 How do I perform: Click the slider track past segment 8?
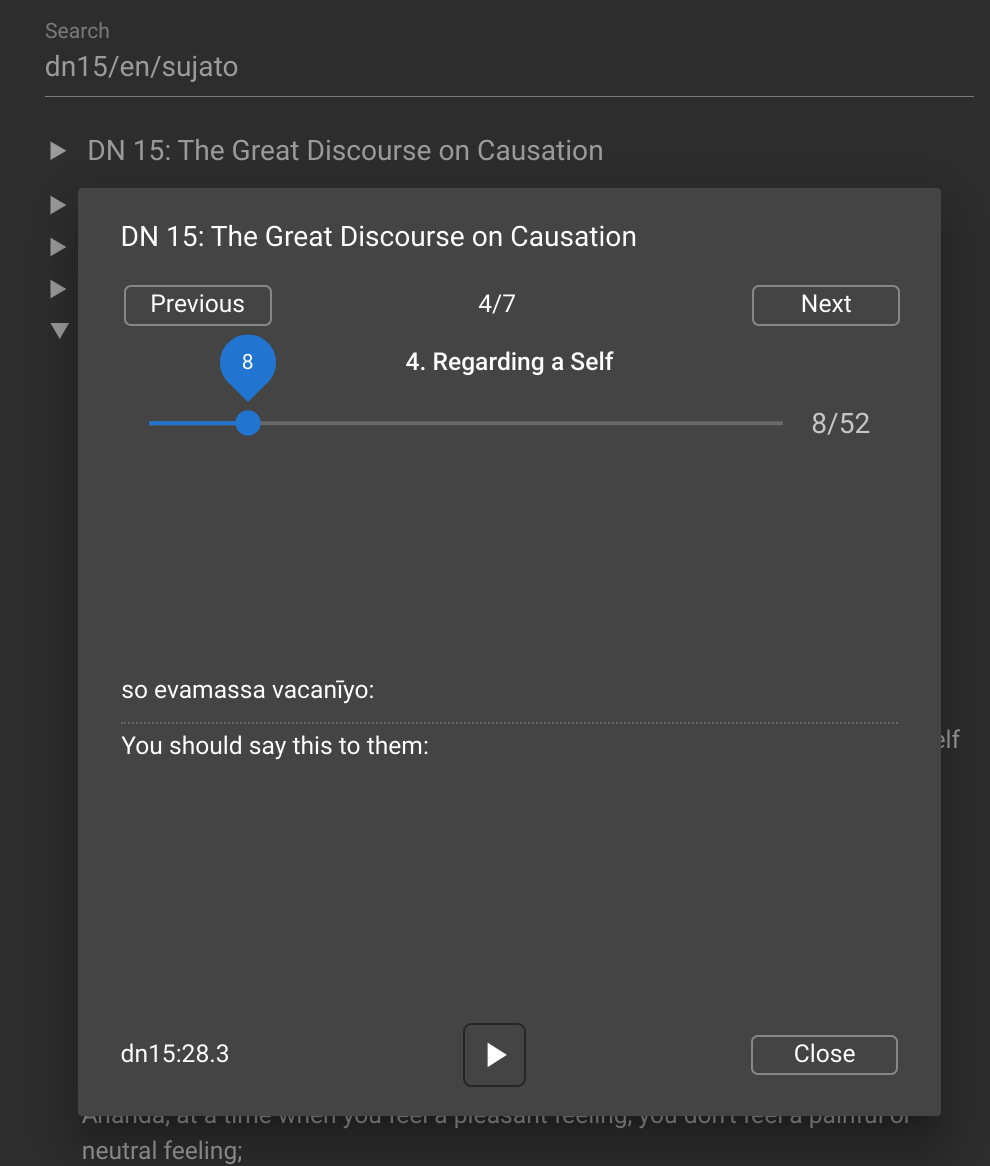pos(521,423)
